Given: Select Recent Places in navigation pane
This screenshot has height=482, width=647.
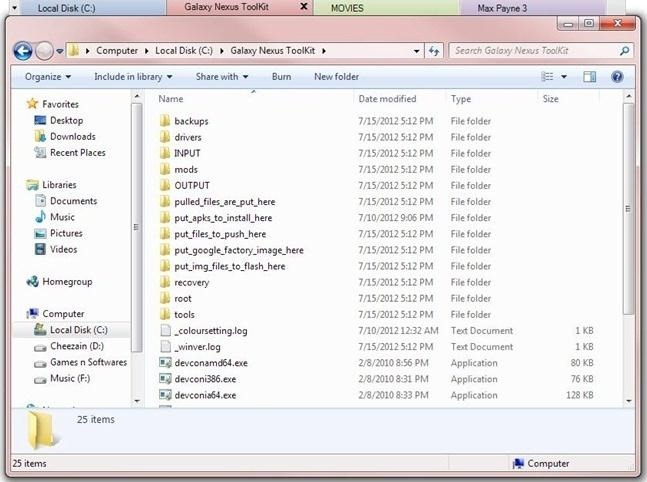Looking at the screenshot, I should coord(78,152).
